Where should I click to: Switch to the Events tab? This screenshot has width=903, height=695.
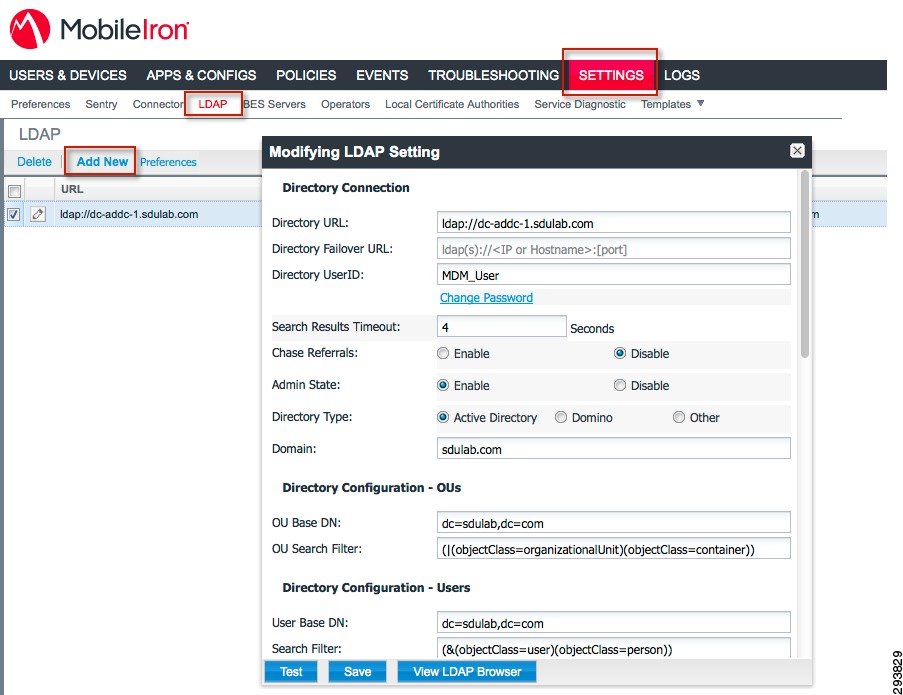pyautogui.click(x=382, y=75)
